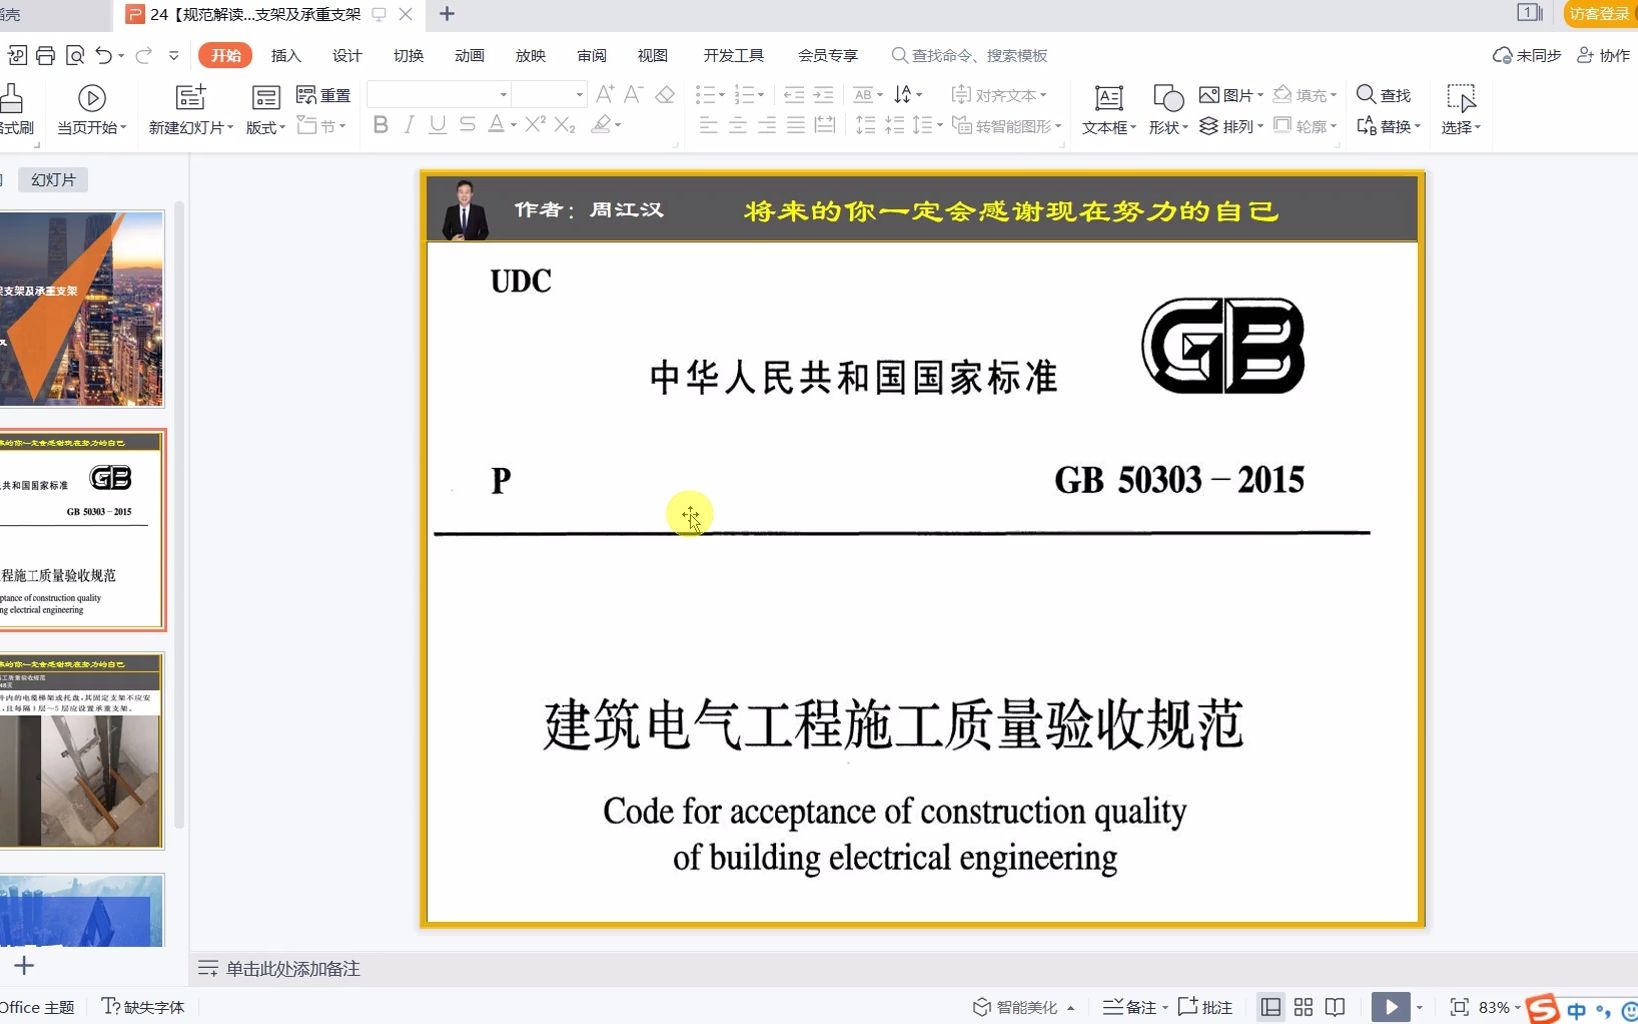This screenshot has height=1024, width=1638.
Task: Click the align right icon
Action: 766,125
